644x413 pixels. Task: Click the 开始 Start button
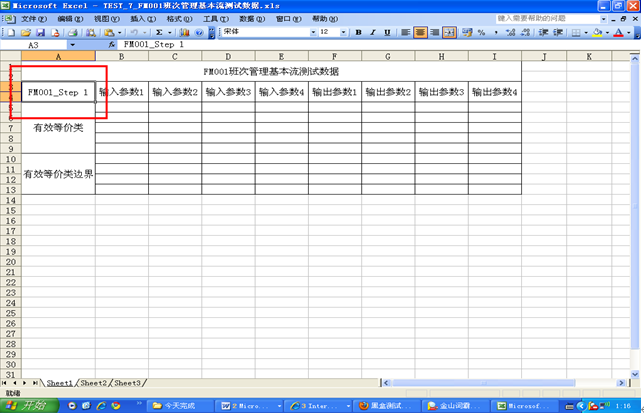click(x=29, y=406)
